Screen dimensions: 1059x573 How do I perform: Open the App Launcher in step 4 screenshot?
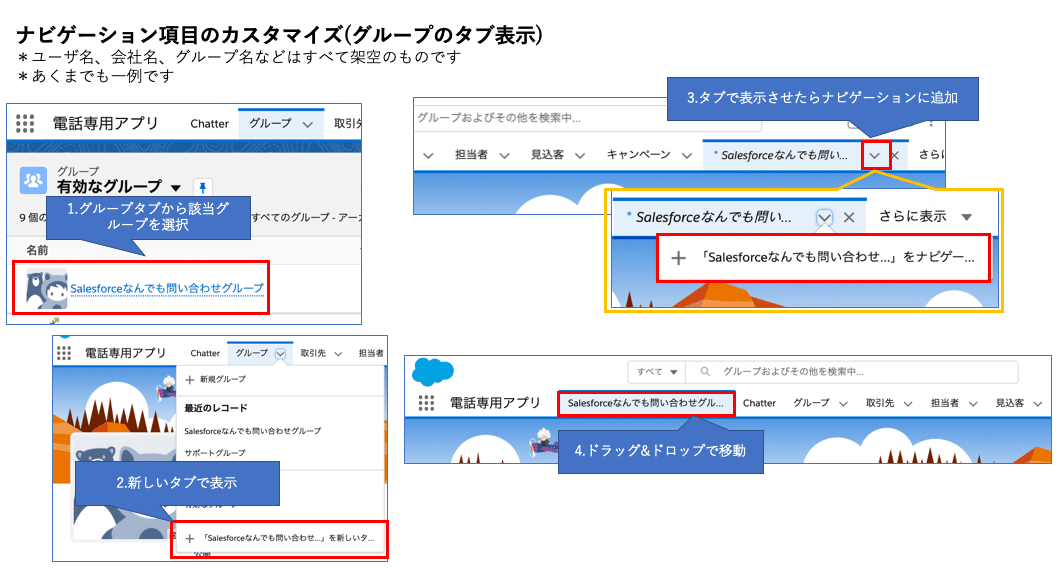click(x=426, y=403)
